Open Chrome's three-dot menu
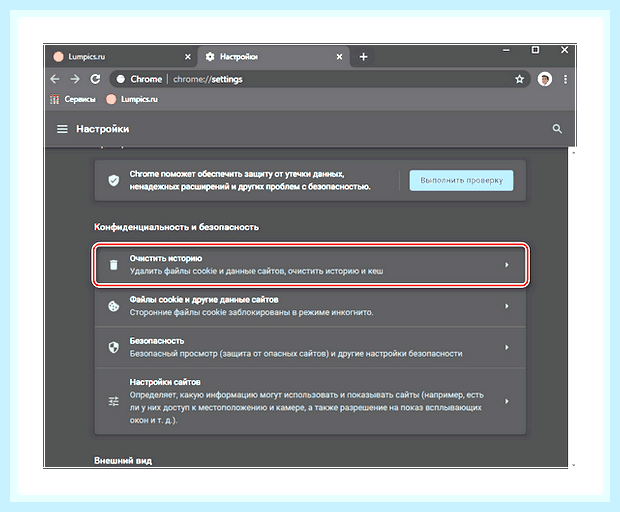 565,79
